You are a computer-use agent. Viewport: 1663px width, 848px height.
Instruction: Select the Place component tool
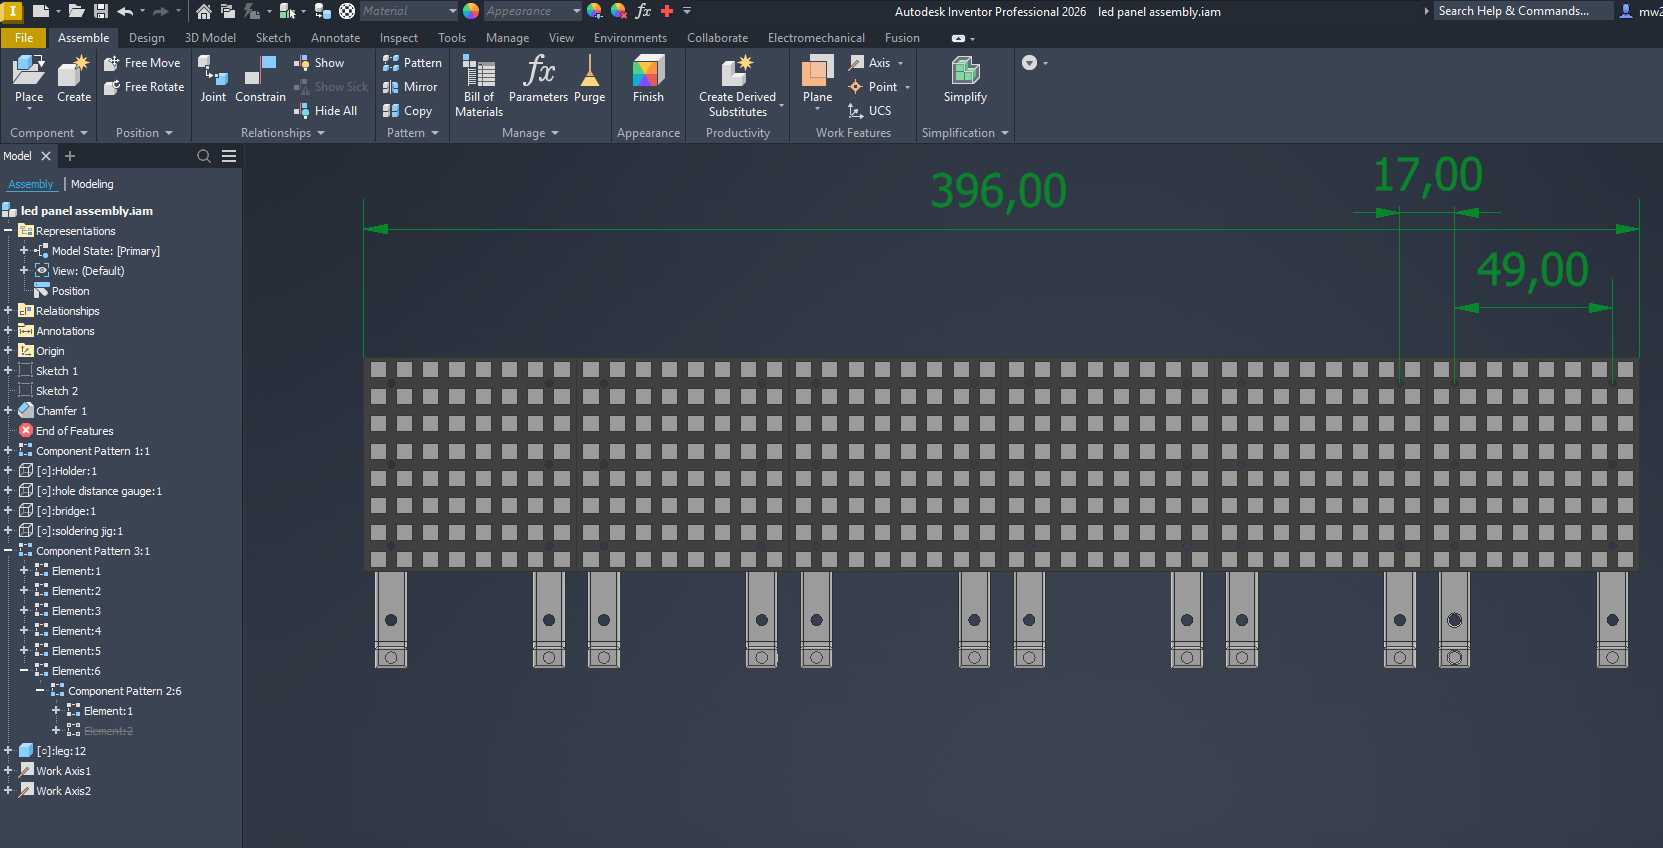point(28,79)
